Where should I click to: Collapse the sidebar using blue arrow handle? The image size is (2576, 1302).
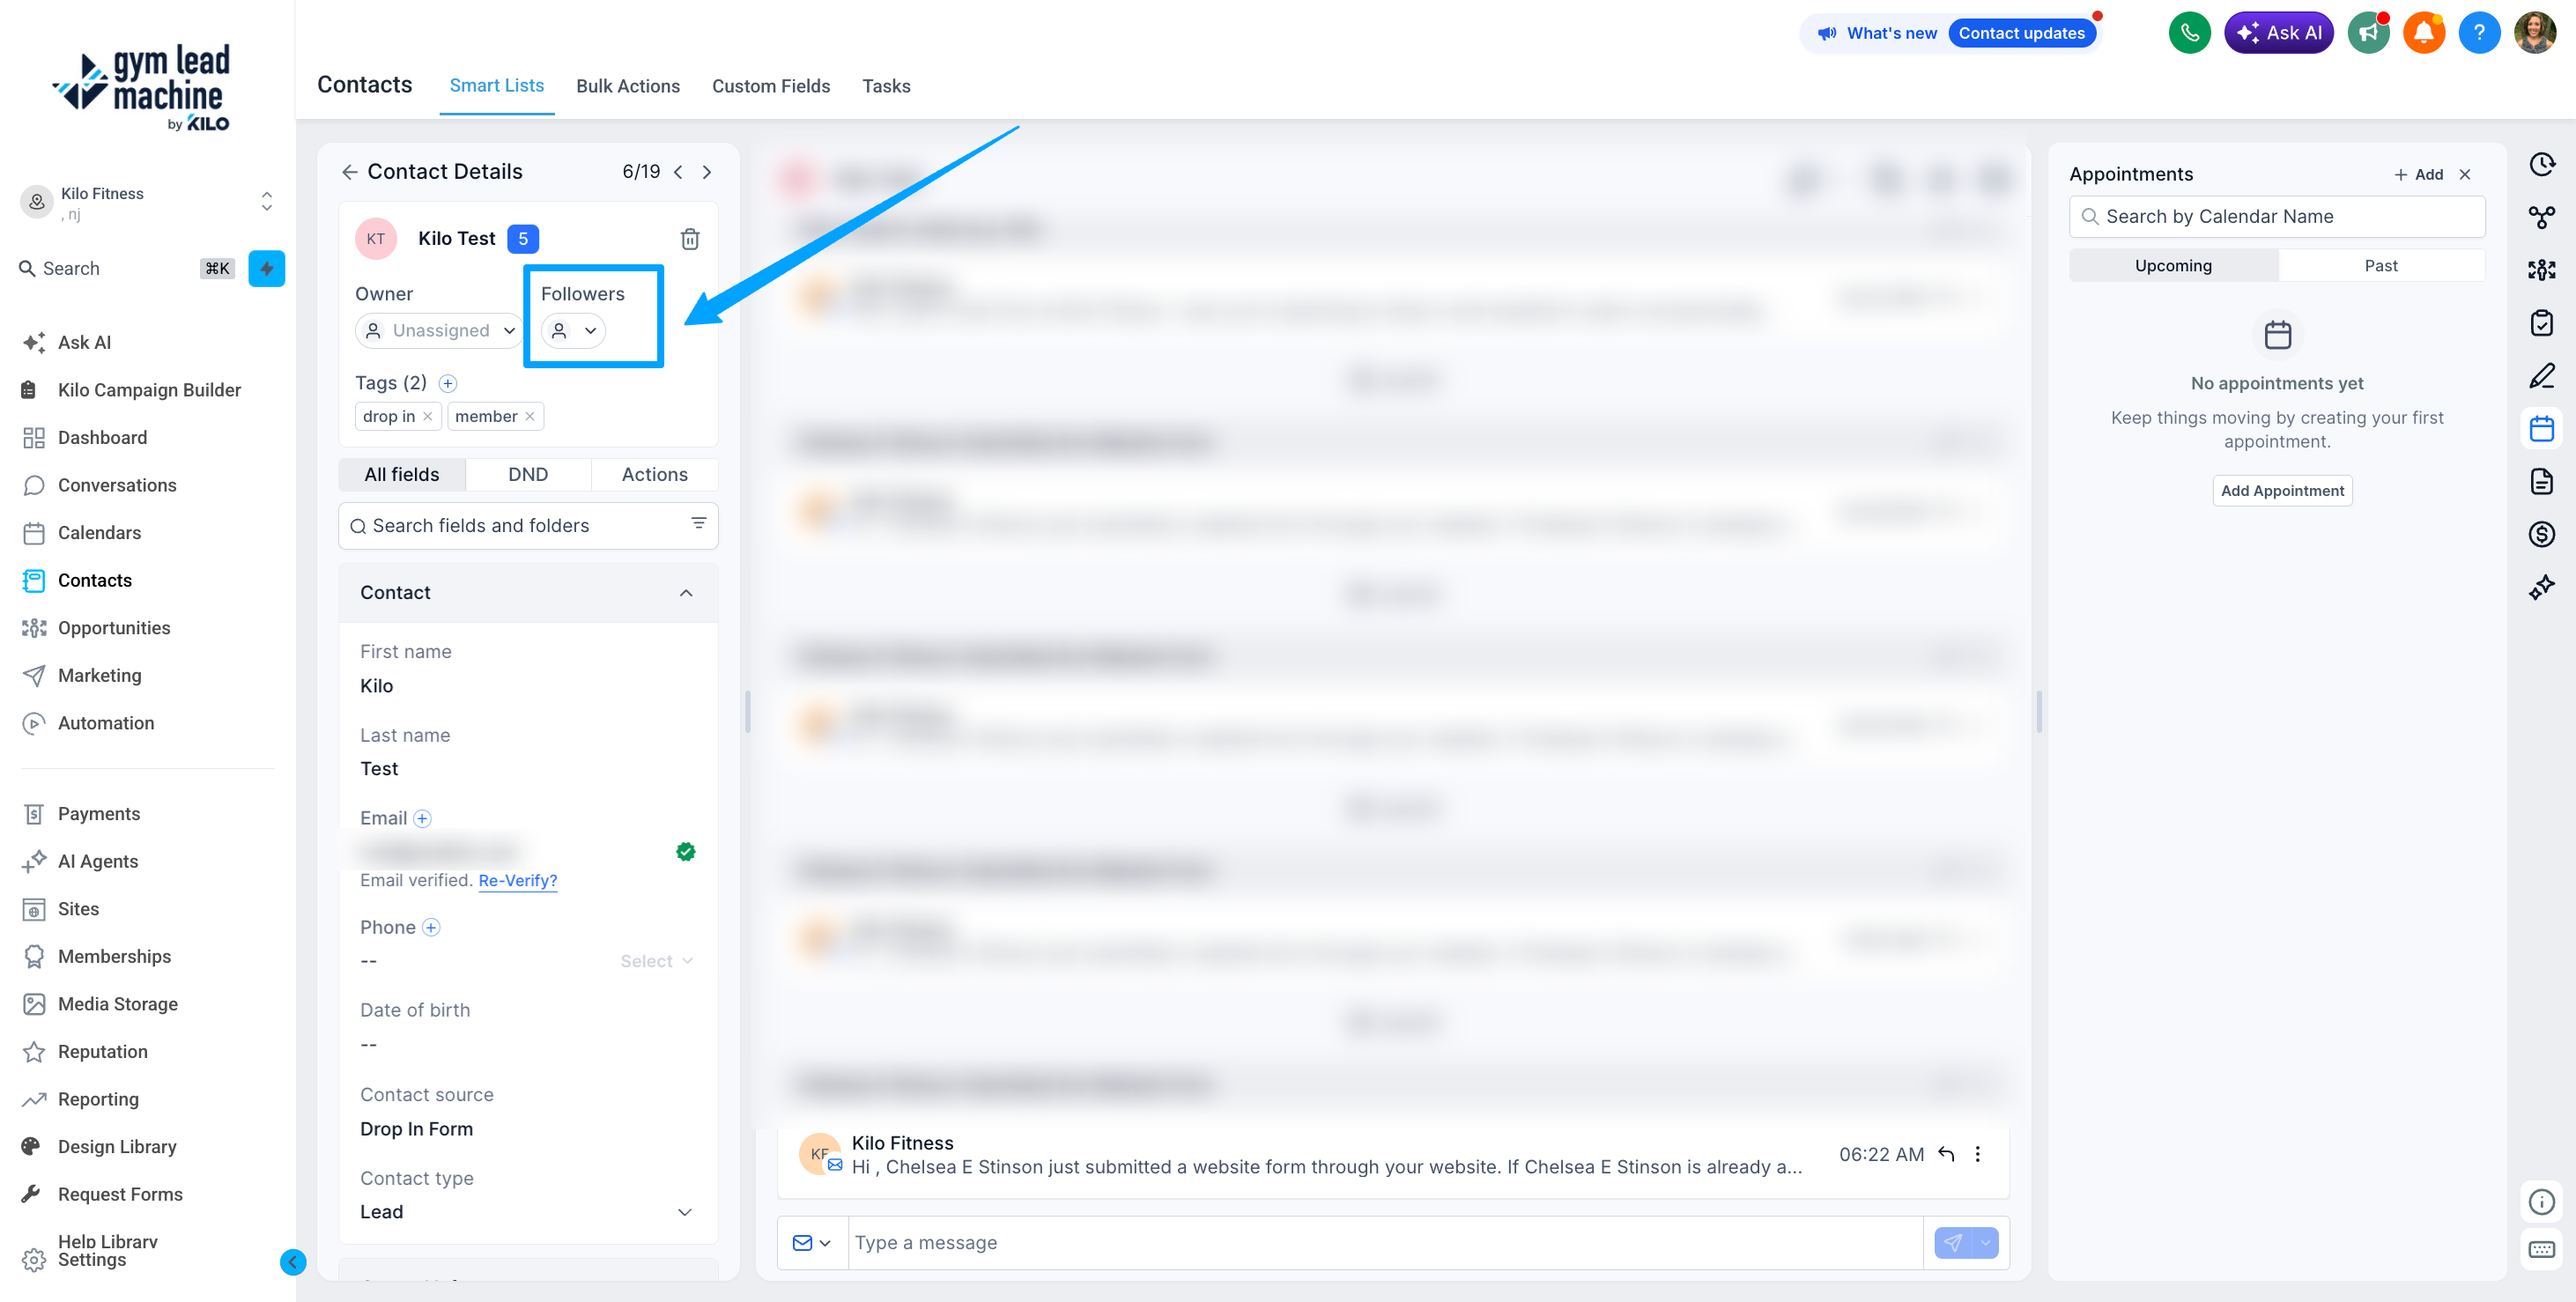pos(293,1262)
